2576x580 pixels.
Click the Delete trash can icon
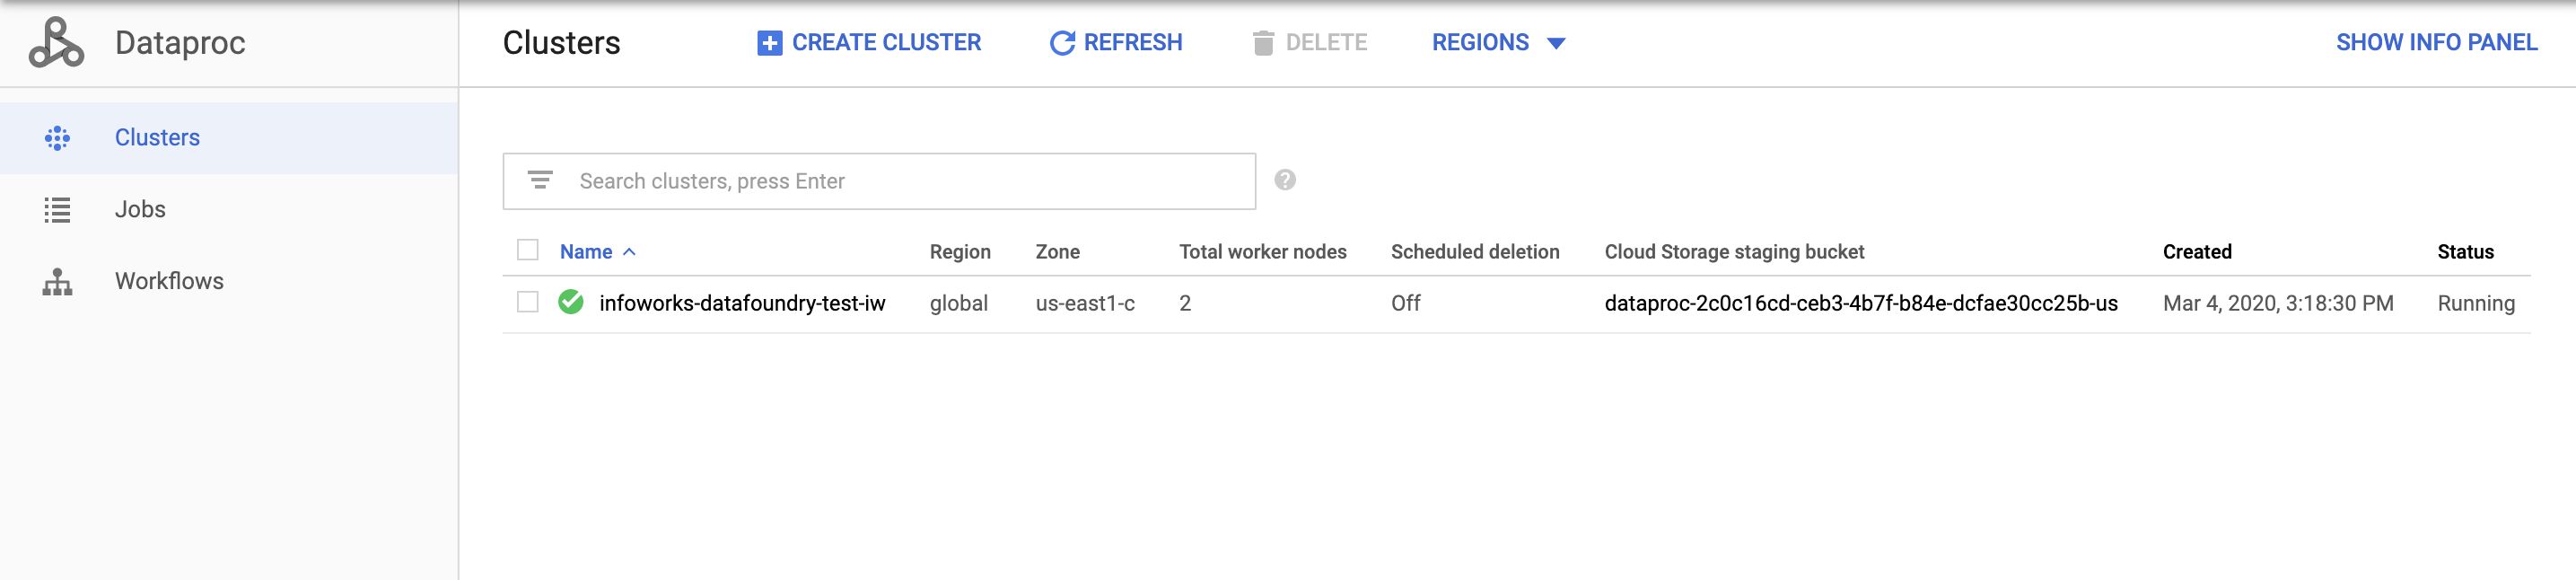pyautogui.click(x=1263, y=43)
